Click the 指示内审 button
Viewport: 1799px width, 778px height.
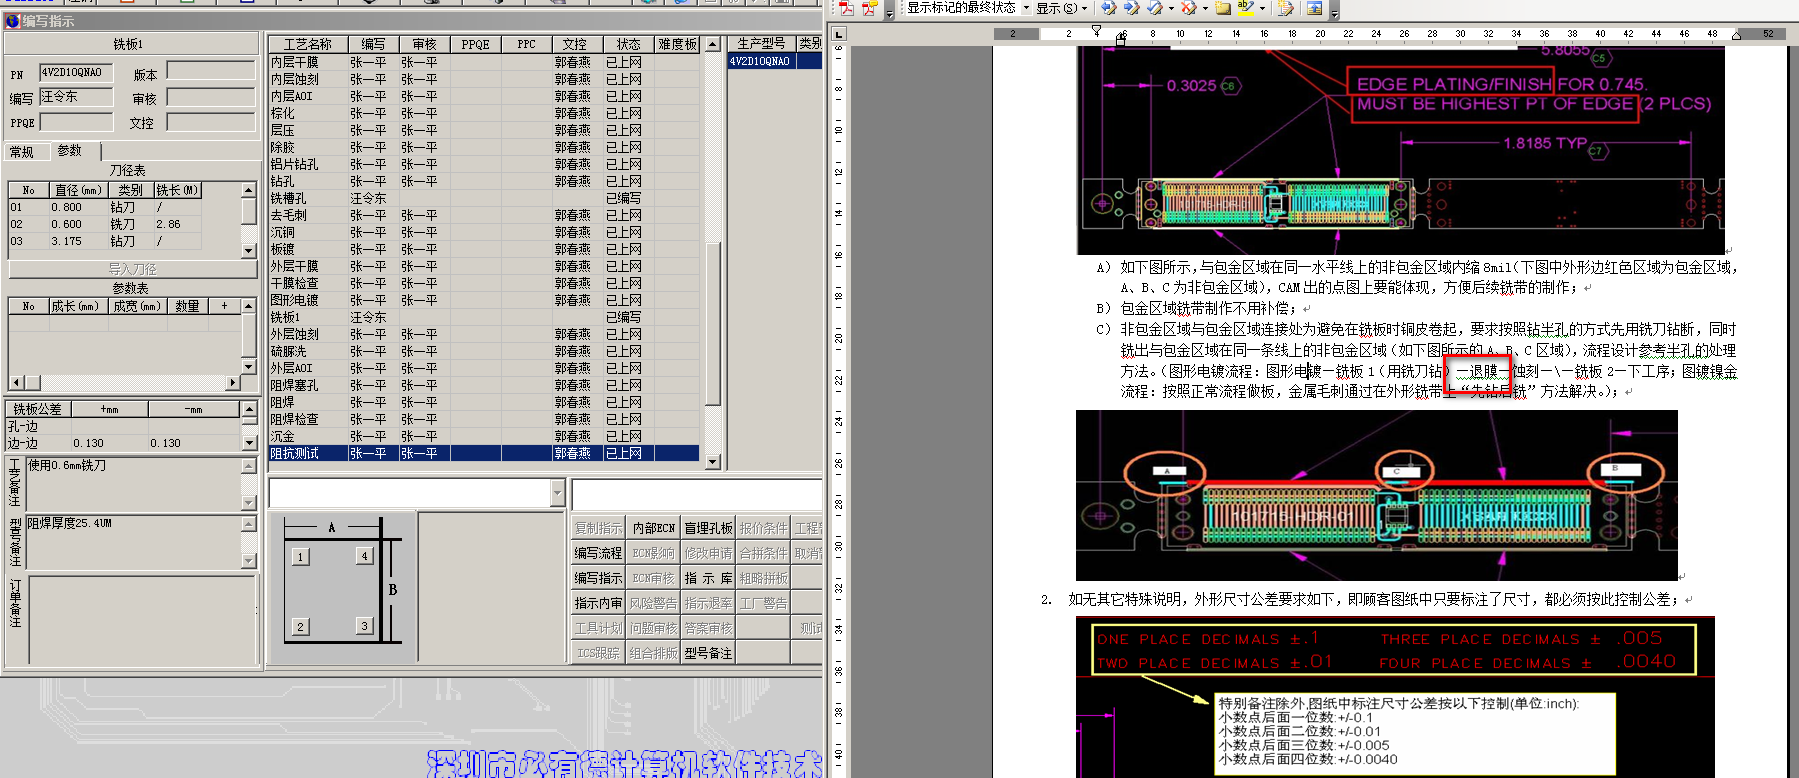(598, 603)
